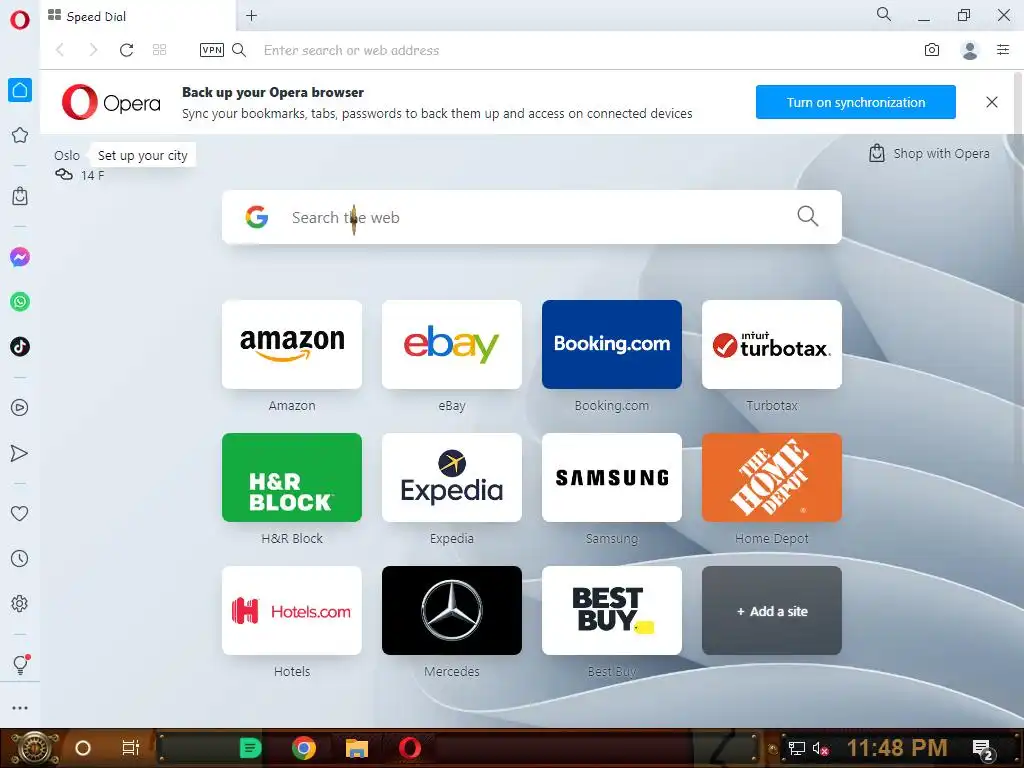This screenshot has width=1024, height=768.
Task: Open Settings gear in sidebar
Action: (x=20, y=603)
